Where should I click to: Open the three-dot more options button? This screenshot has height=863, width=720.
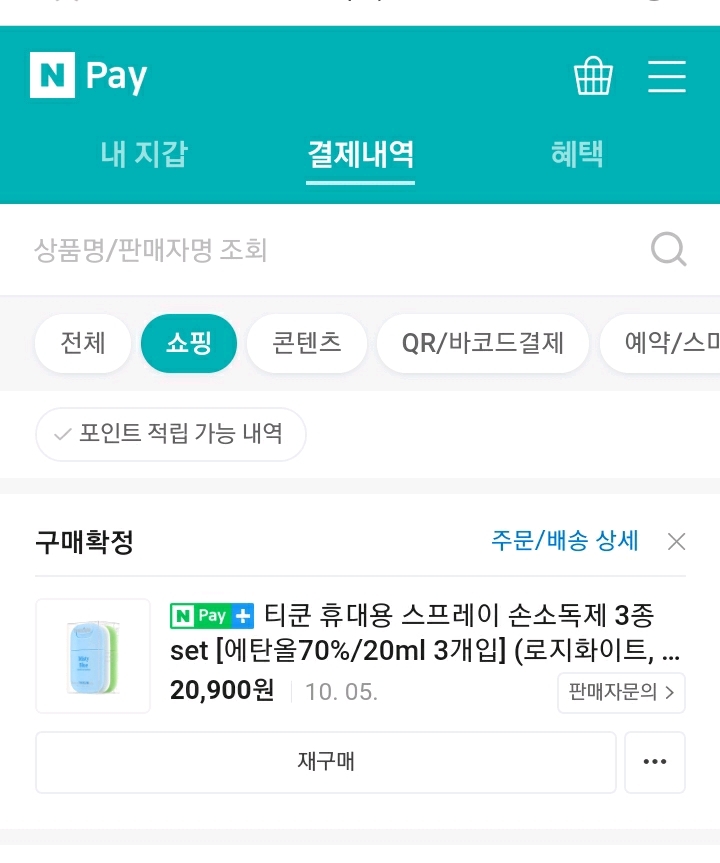pyautogui.click(x=655, y=762)
